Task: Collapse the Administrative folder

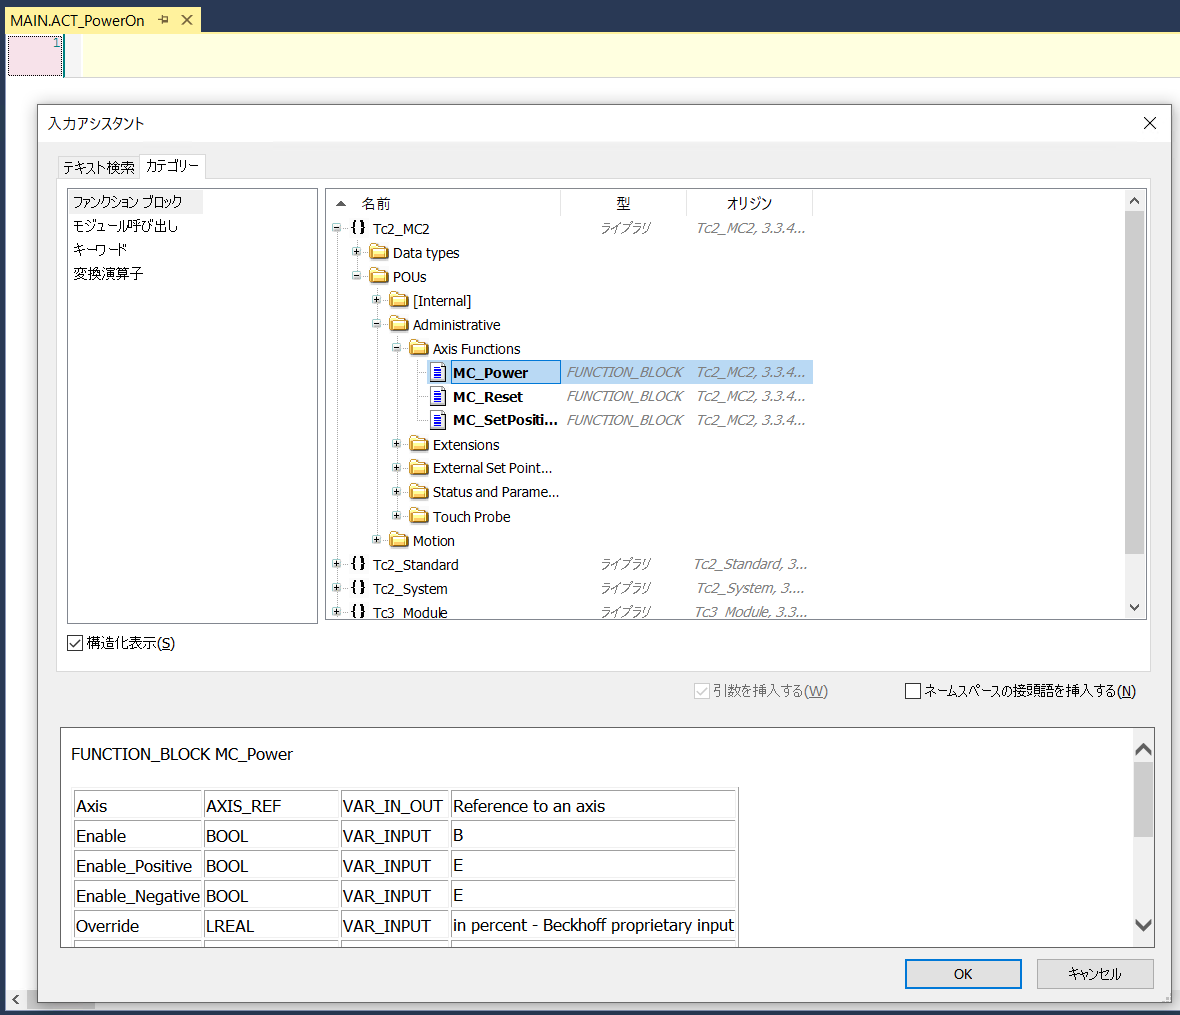Action: tap(376, 324)
